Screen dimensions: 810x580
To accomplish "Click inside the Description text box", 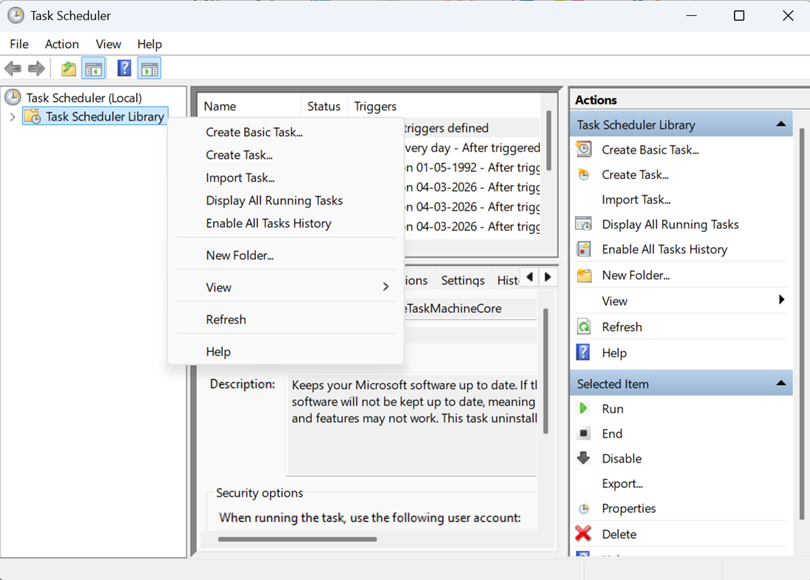I will pos(412,424).
